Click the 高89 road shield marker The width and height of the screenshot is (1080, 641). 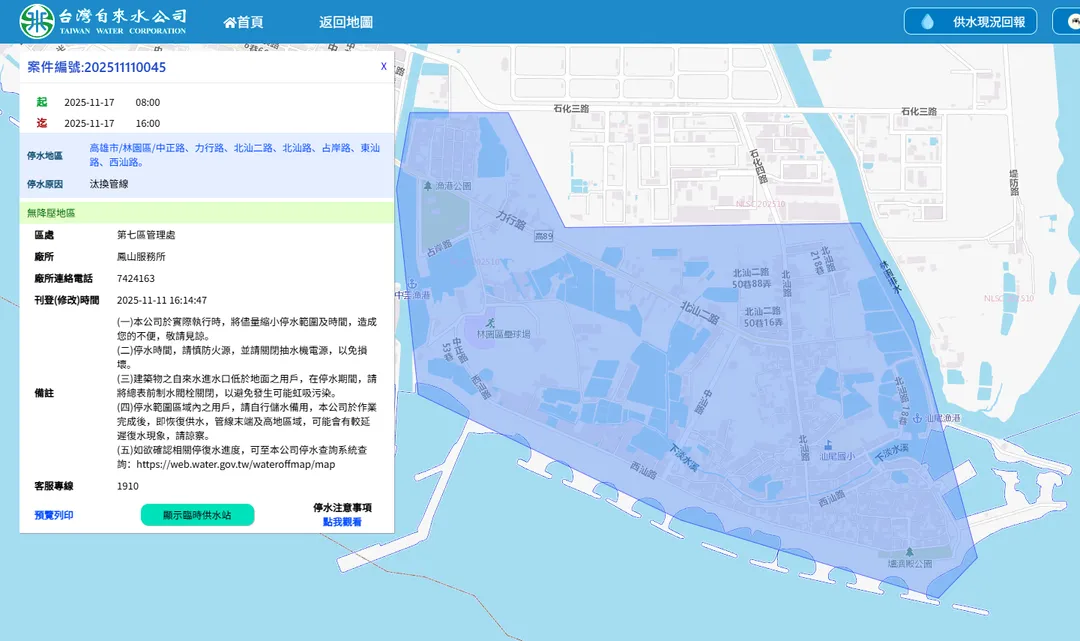(x=543, y=235)
